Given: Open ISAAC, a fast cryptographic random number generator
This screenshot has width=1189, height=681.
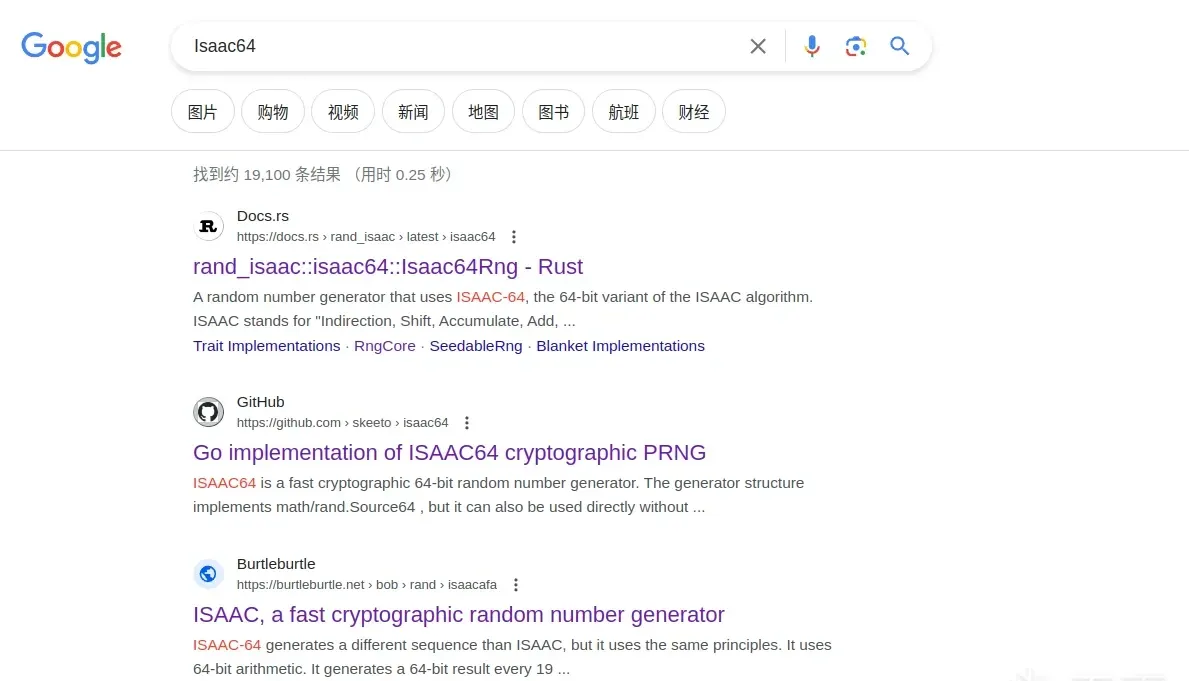Looking at the screenshot, I should (459, 614).
